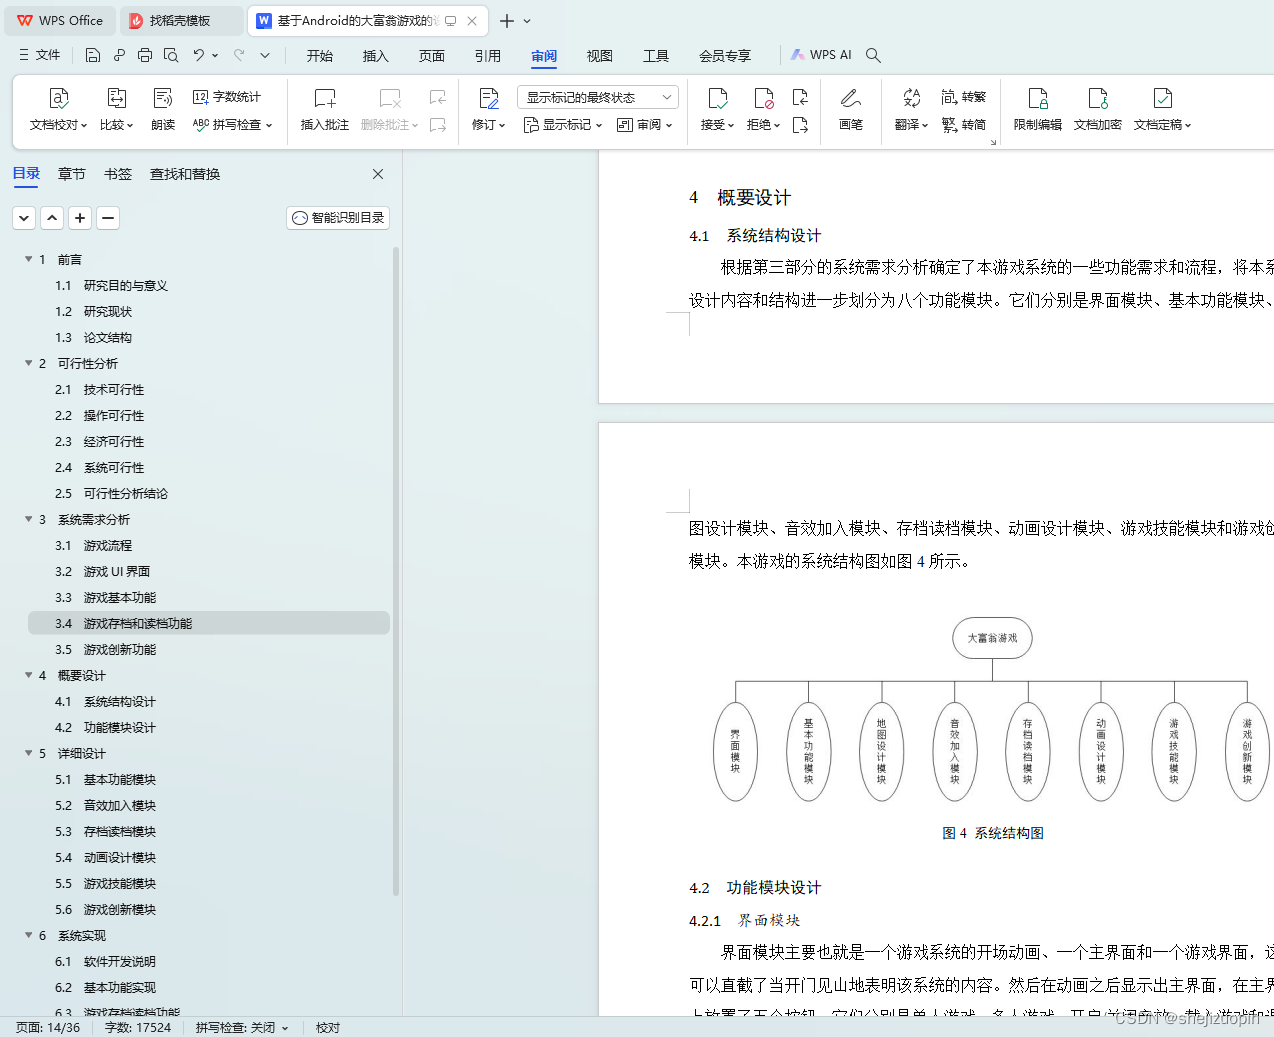This screenshot has width=1274, height=1037.
Task: Run 拼写检查 spell check
Action: [232, 125]
